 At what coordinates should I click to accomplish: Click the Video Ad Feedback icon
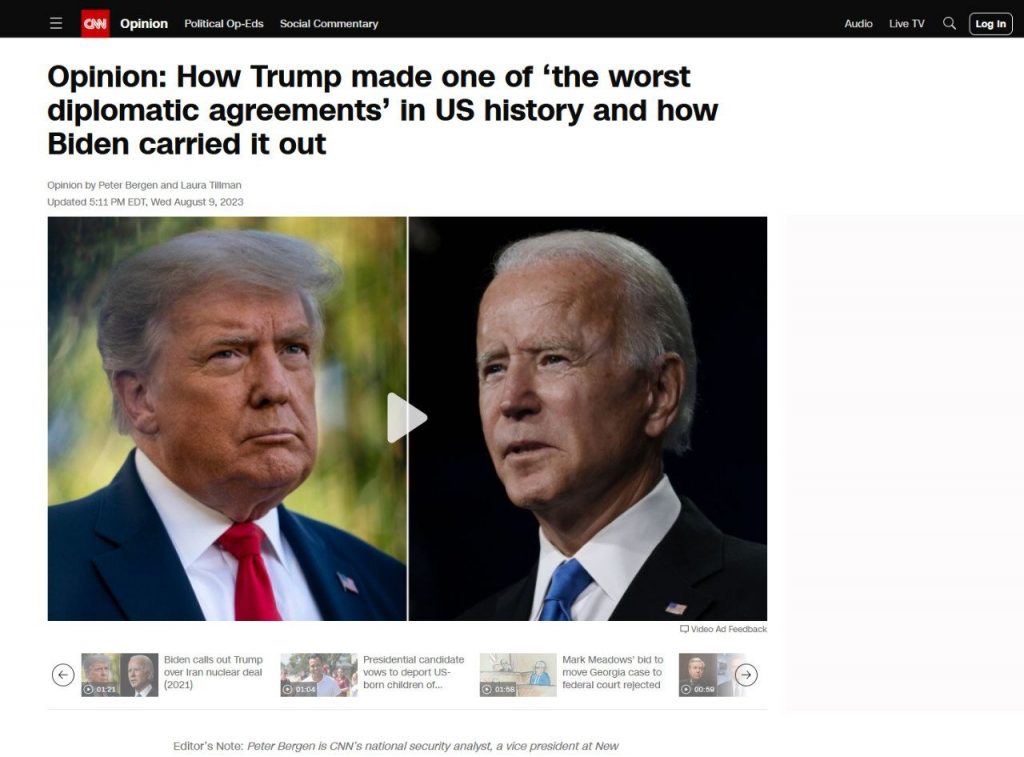coord(684,629)
